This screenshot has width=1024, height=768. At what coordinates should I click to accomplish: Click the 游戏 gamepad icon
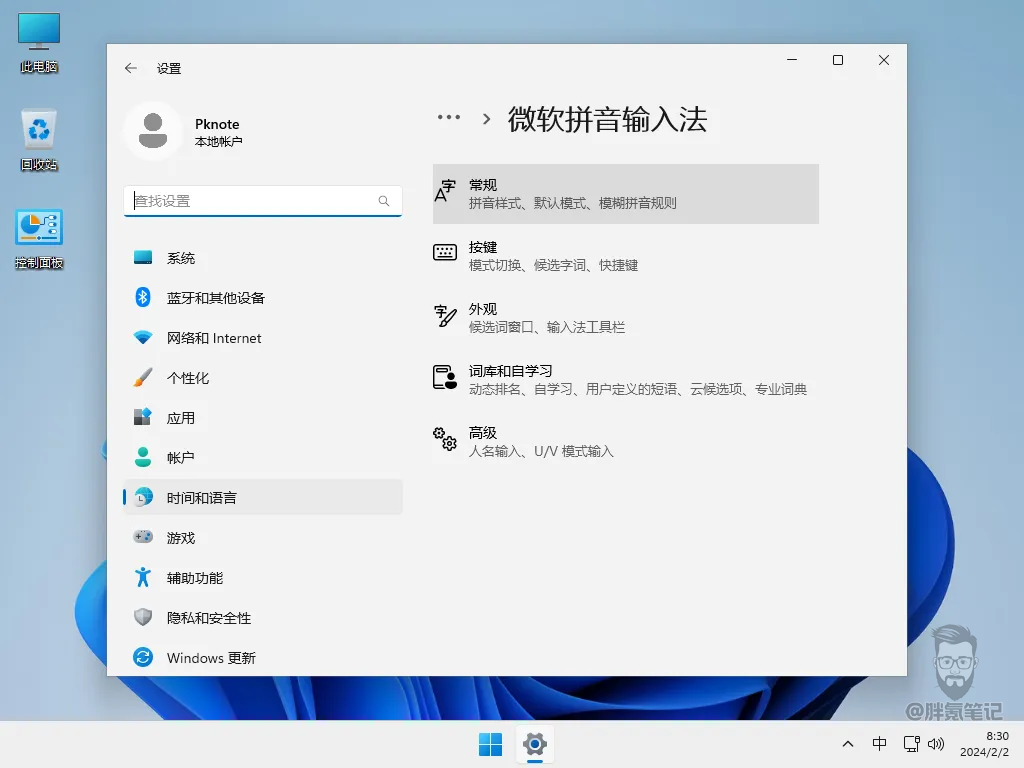point(143,537)
